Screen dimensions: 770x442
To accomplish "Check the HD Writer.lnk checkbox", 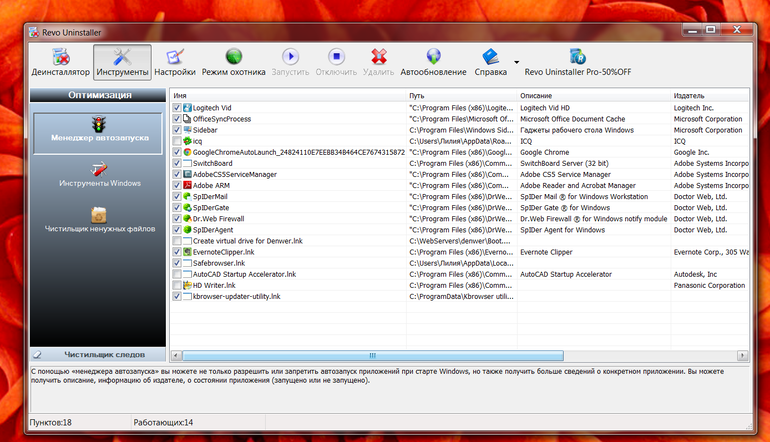I will coord(177,285).
